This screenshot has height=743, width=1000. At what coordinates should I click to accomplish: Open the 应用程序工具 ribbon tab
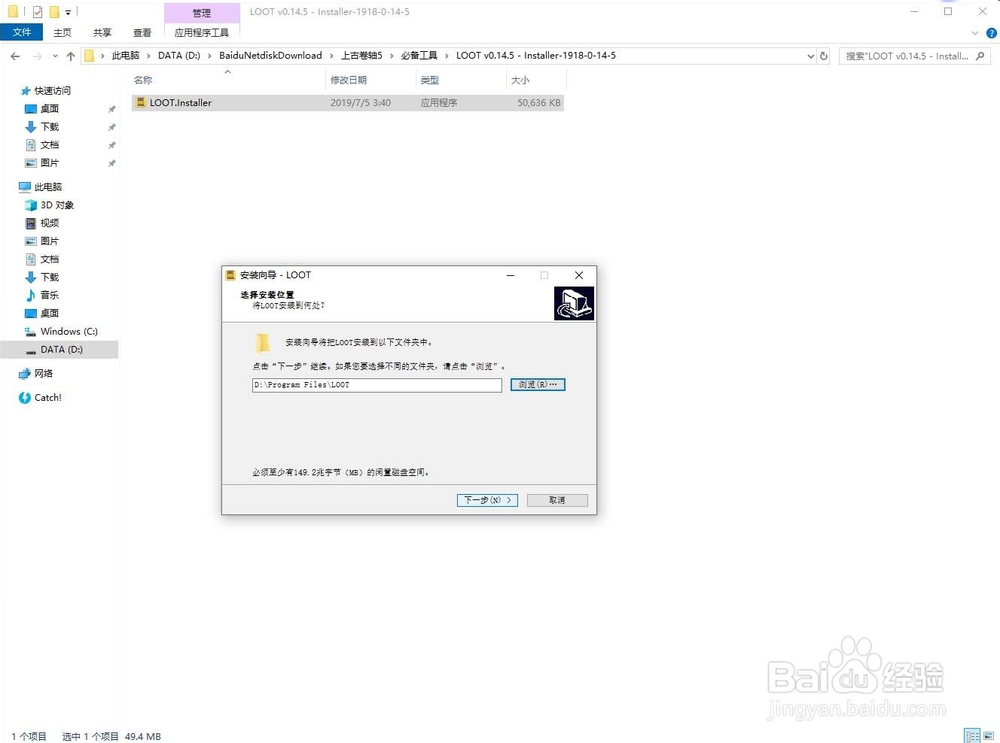202,33
